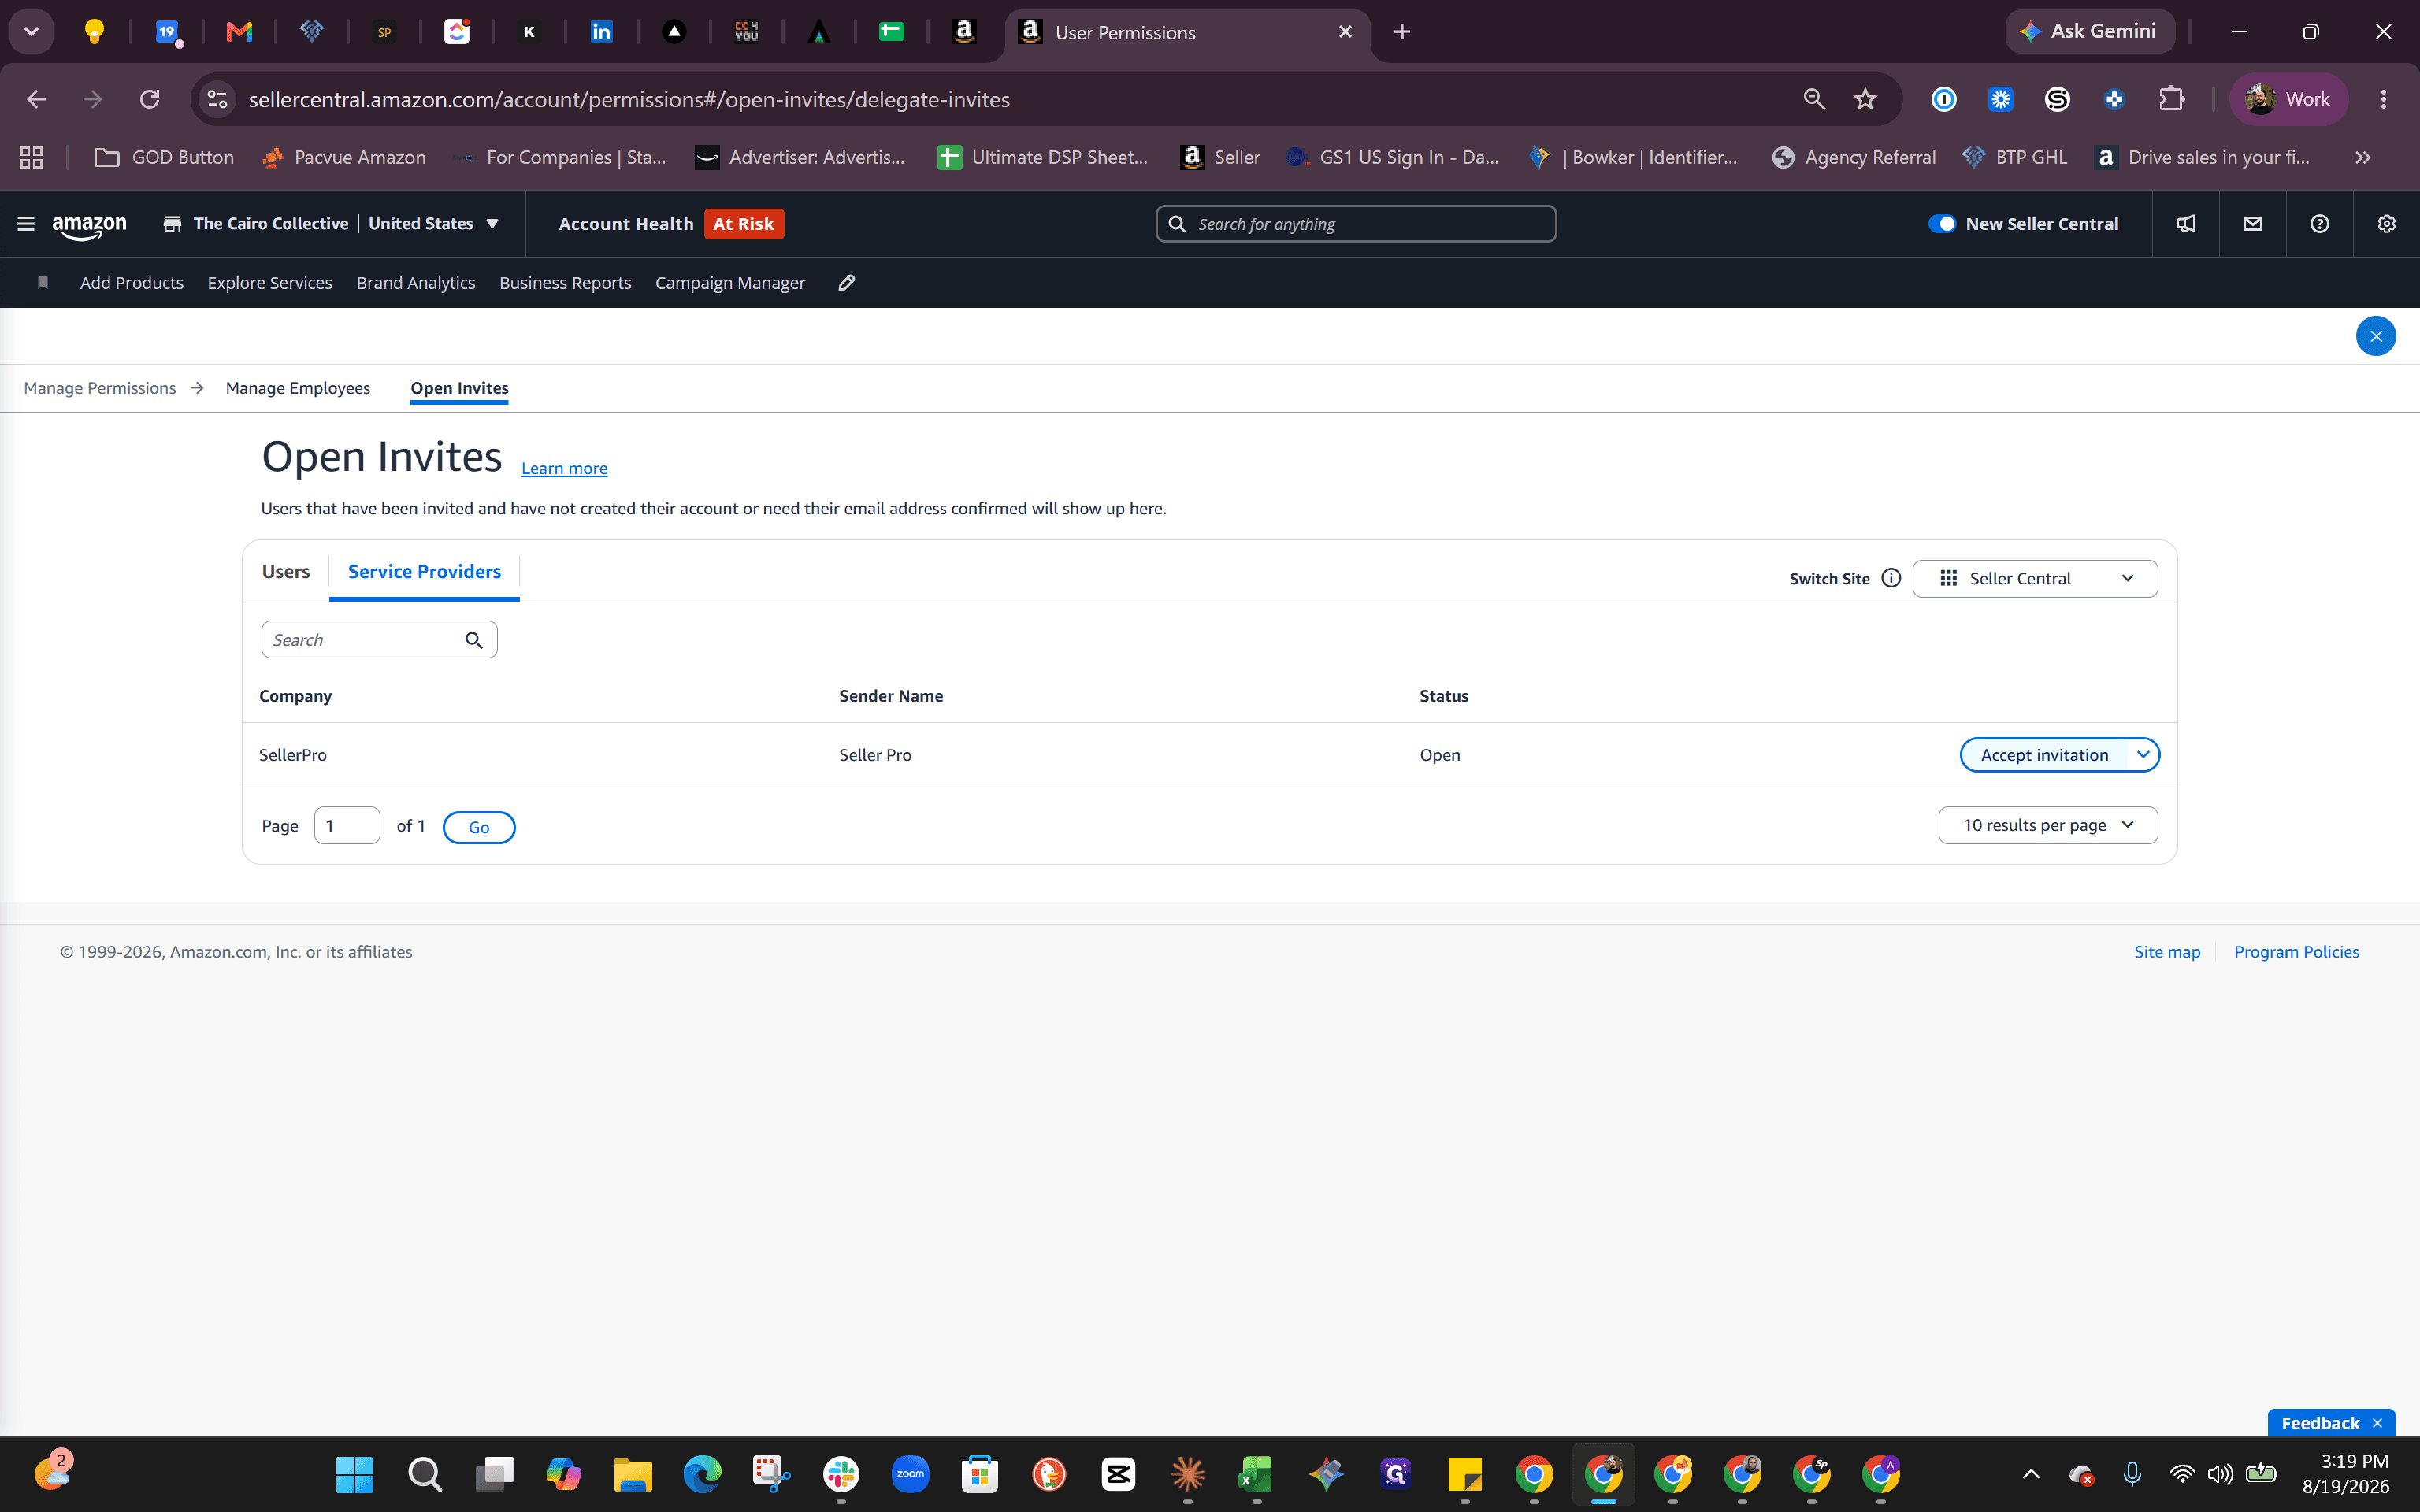The image size is (2420, 1512).
Task: Open the help question mark icon
Action: click(2320, 224)
